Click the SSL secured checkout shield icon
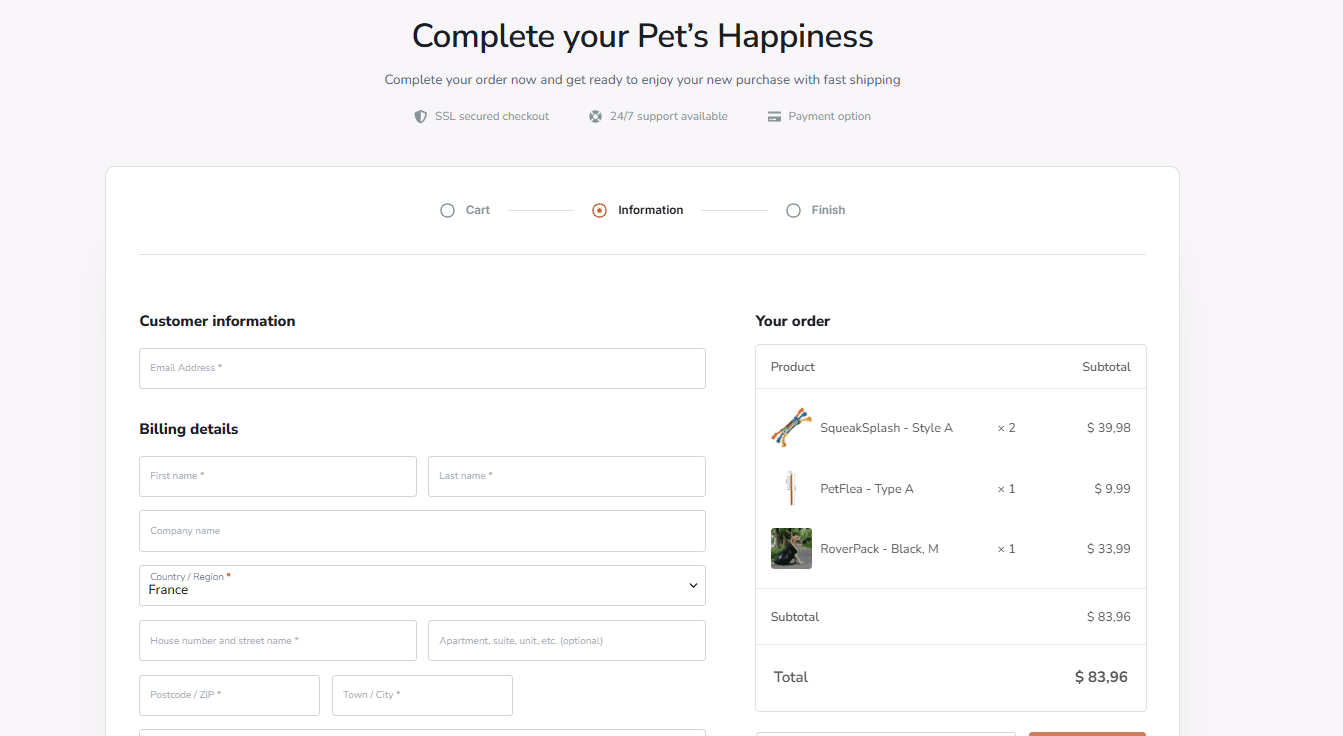Screen dimensions: 1343x736 pos(421,116)
